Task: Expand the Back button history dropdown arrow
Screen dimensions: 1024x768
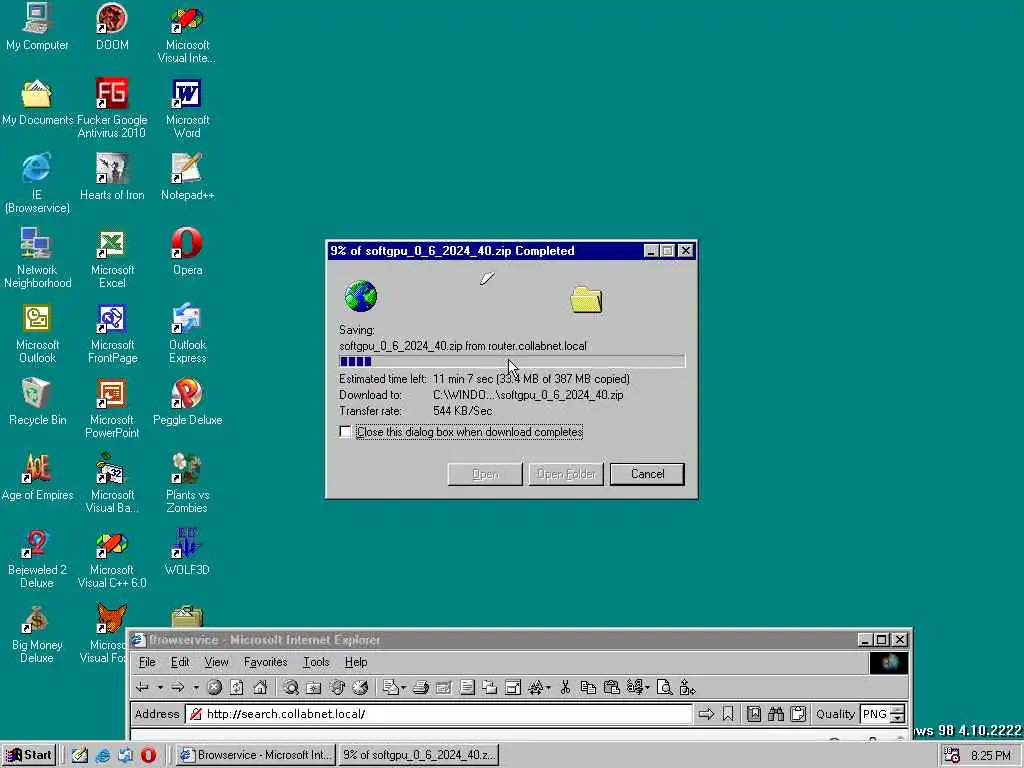Action: 160,687
